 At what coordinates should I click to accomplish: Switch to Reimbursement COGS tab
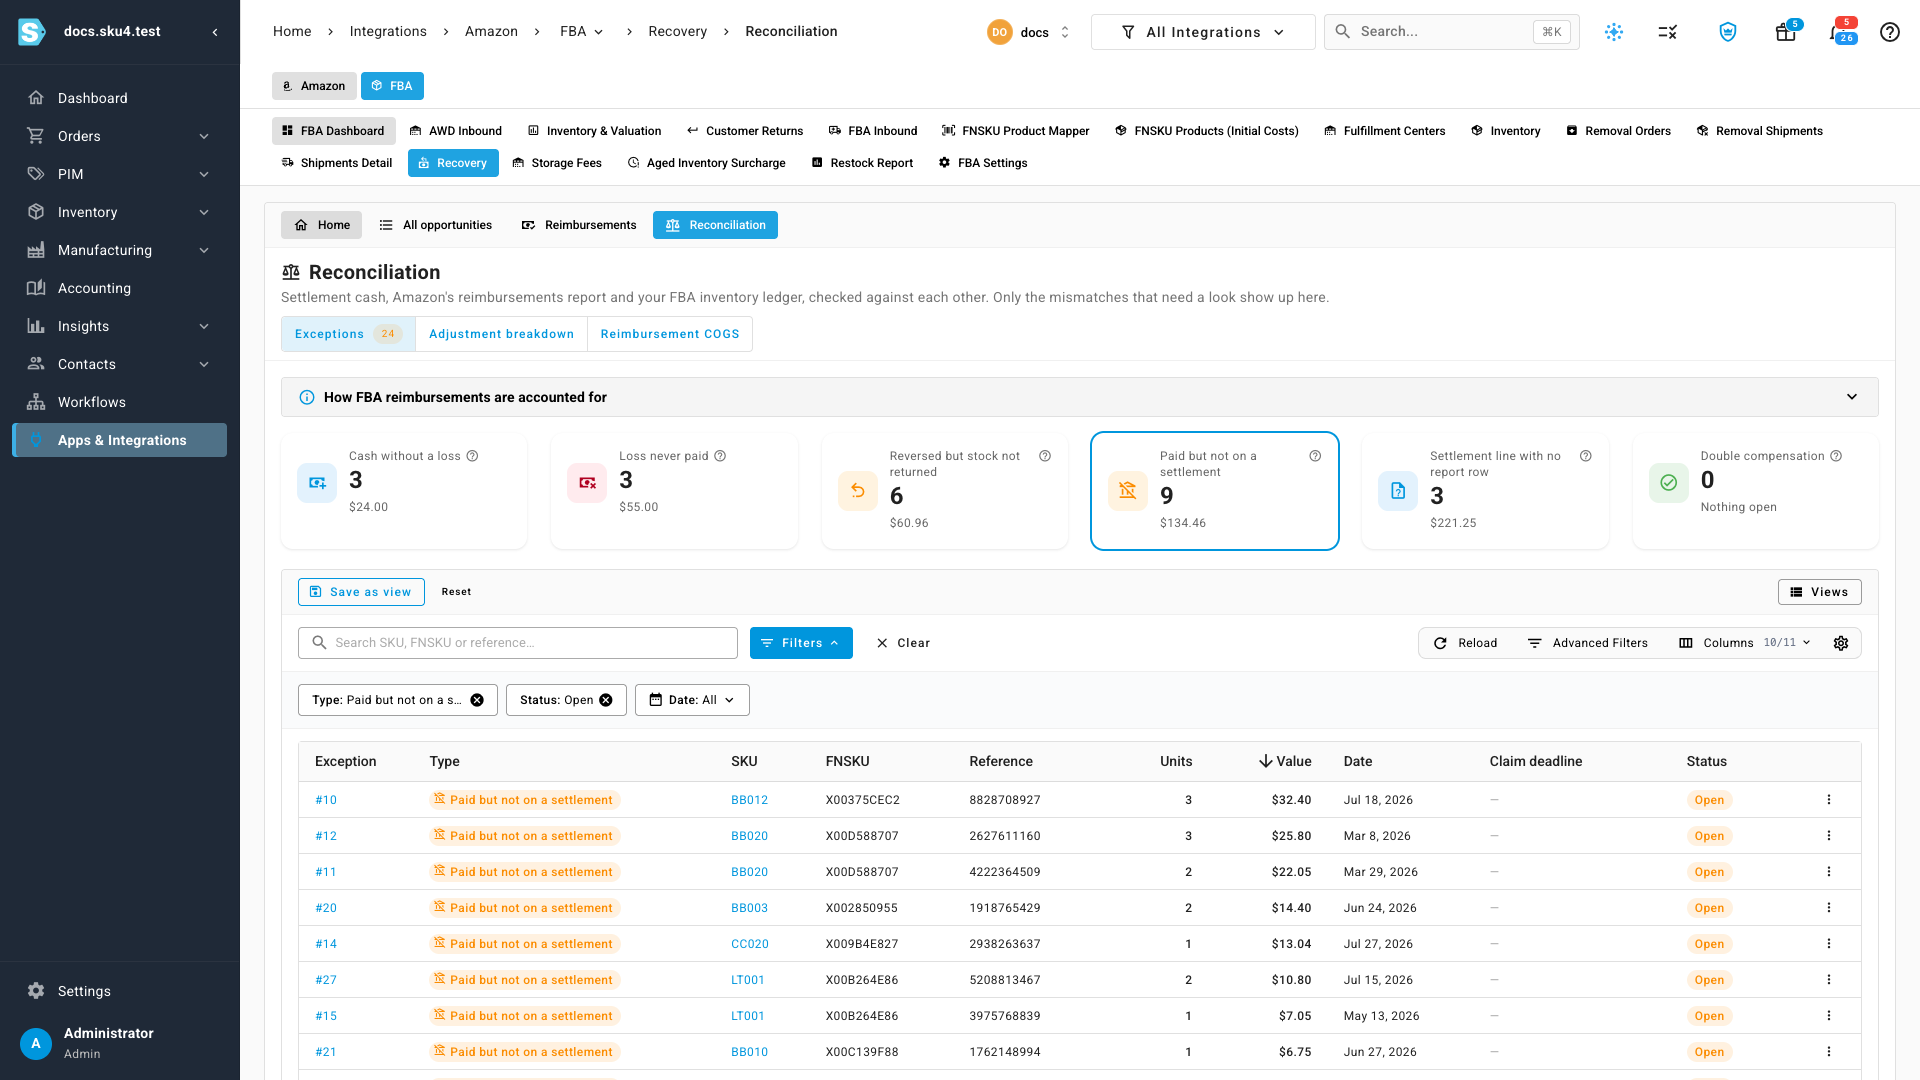[670, 334]
